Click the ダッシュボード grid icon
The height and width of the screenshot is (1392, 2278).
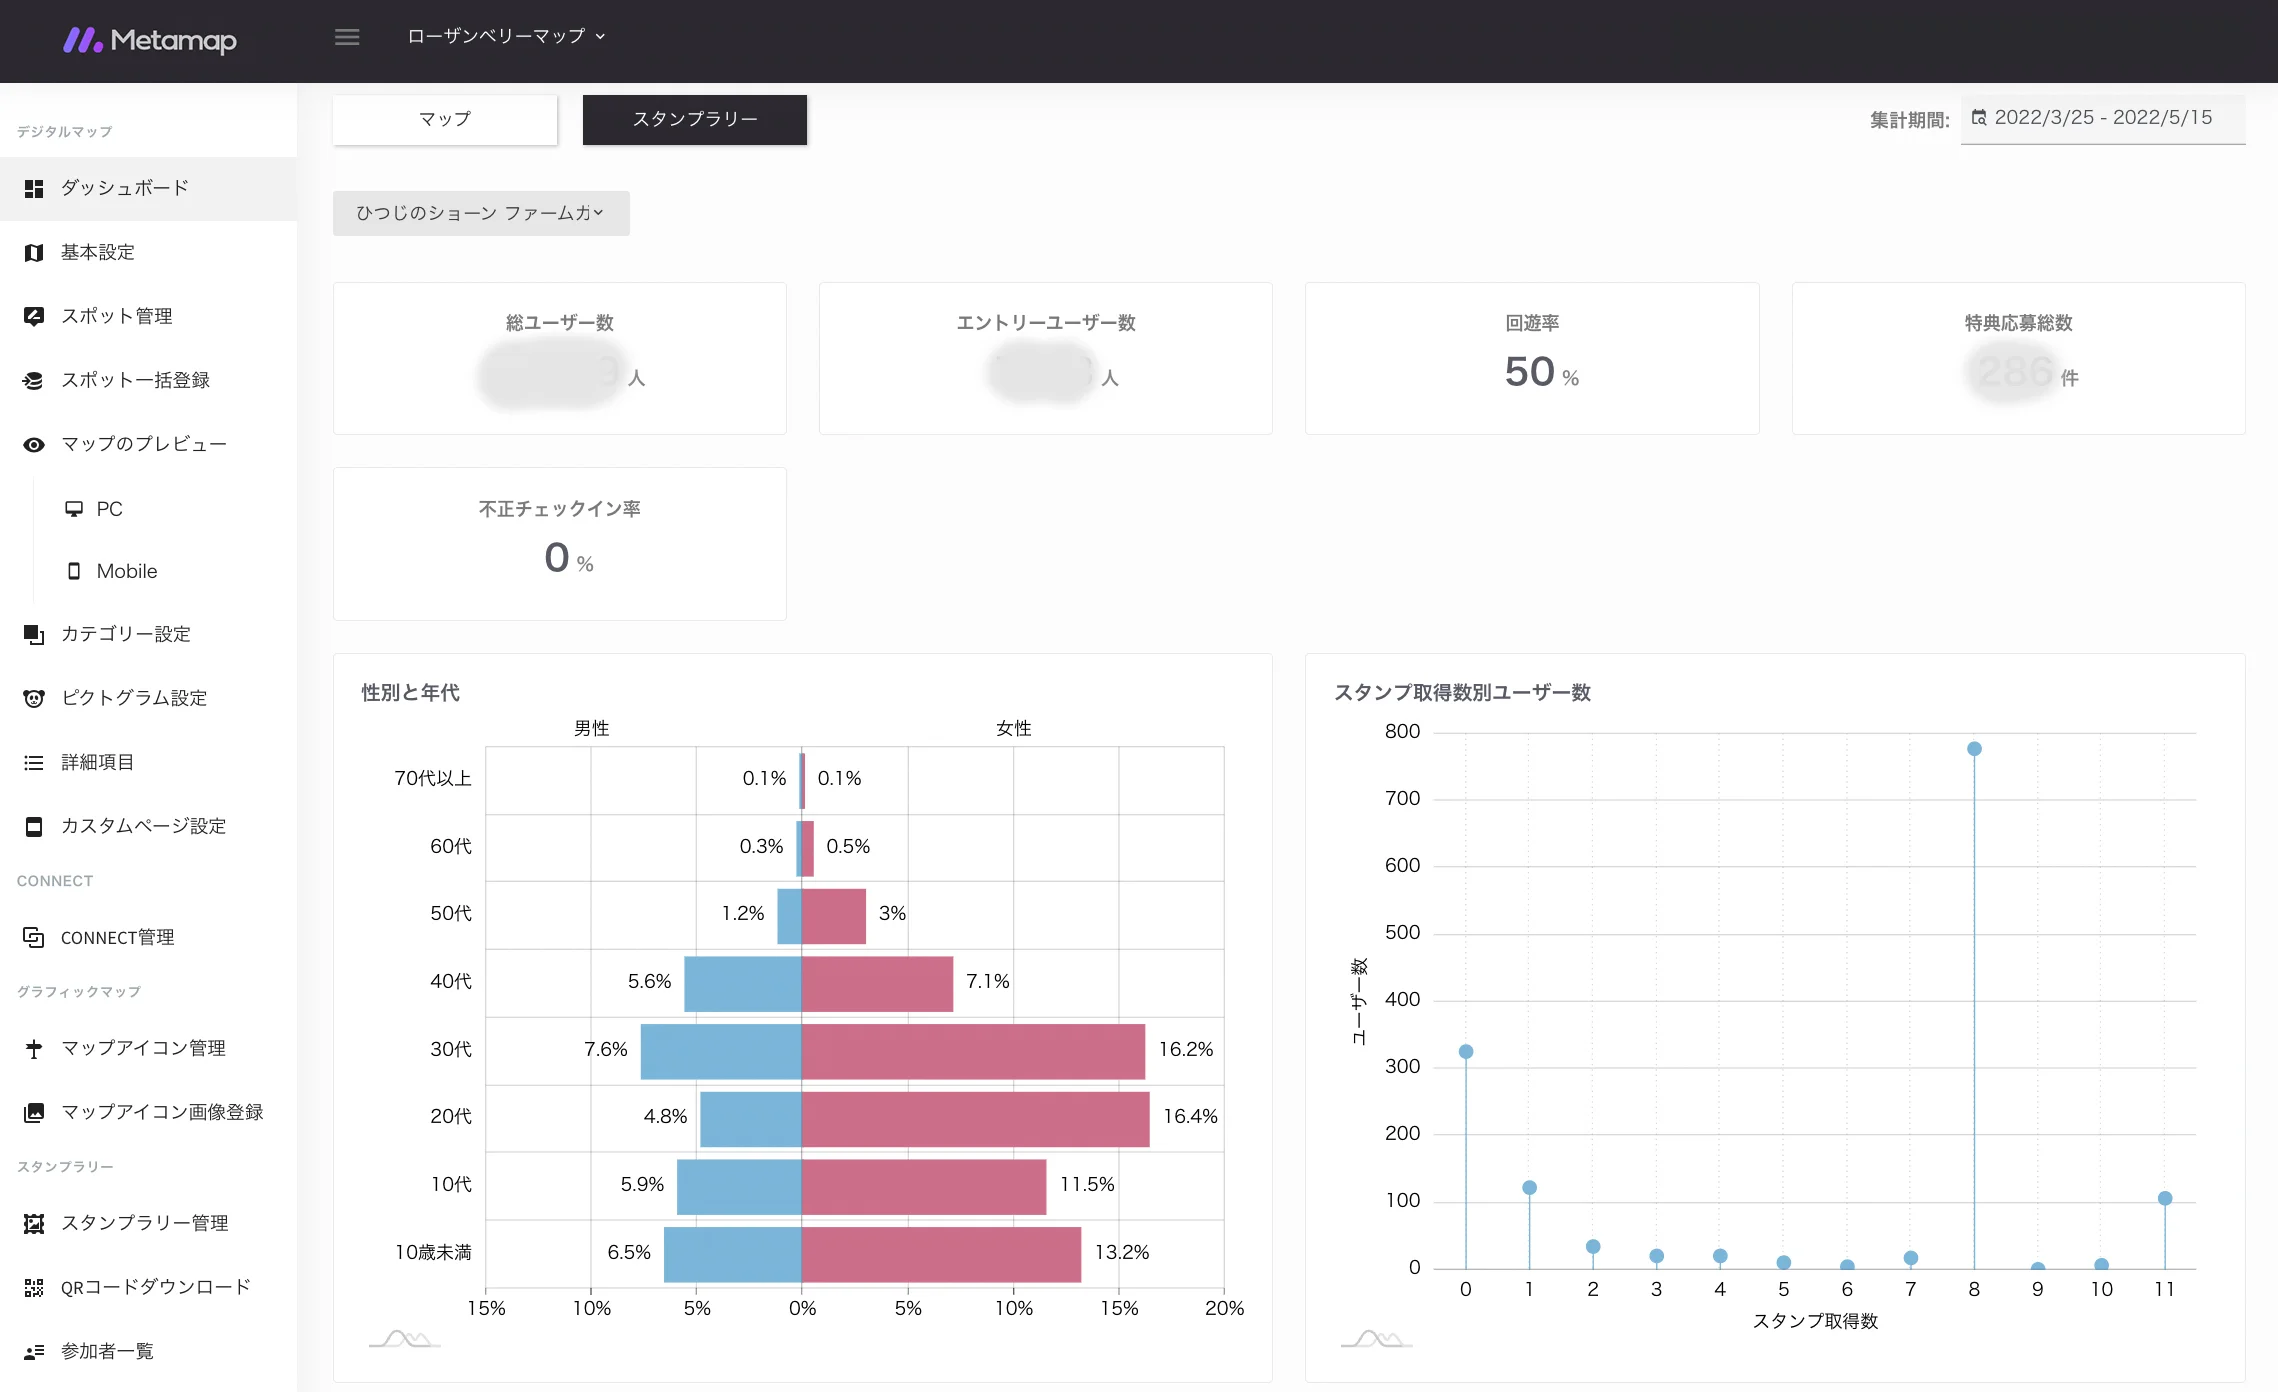tap(34, 188)
